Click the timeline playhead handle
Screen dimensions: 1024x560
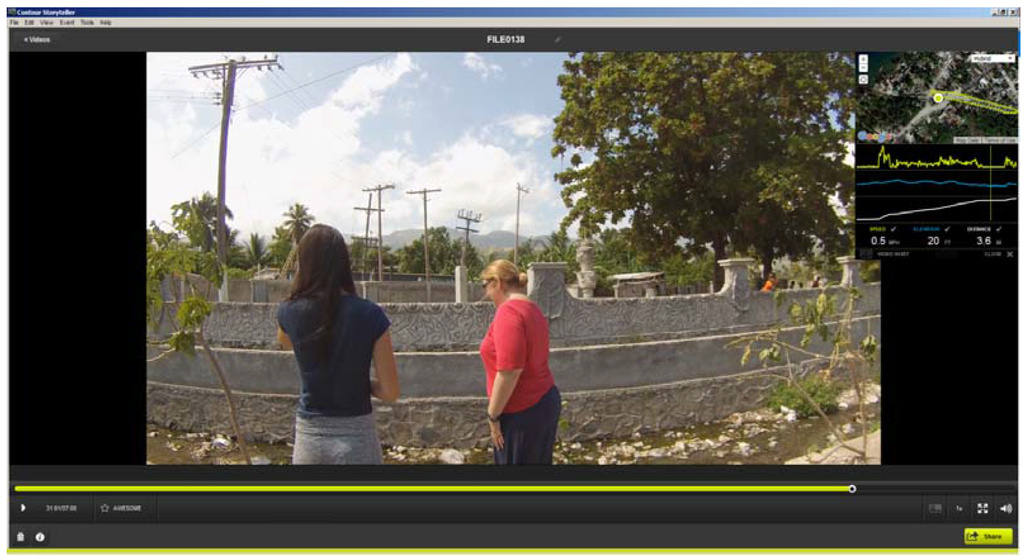[852, 489]
